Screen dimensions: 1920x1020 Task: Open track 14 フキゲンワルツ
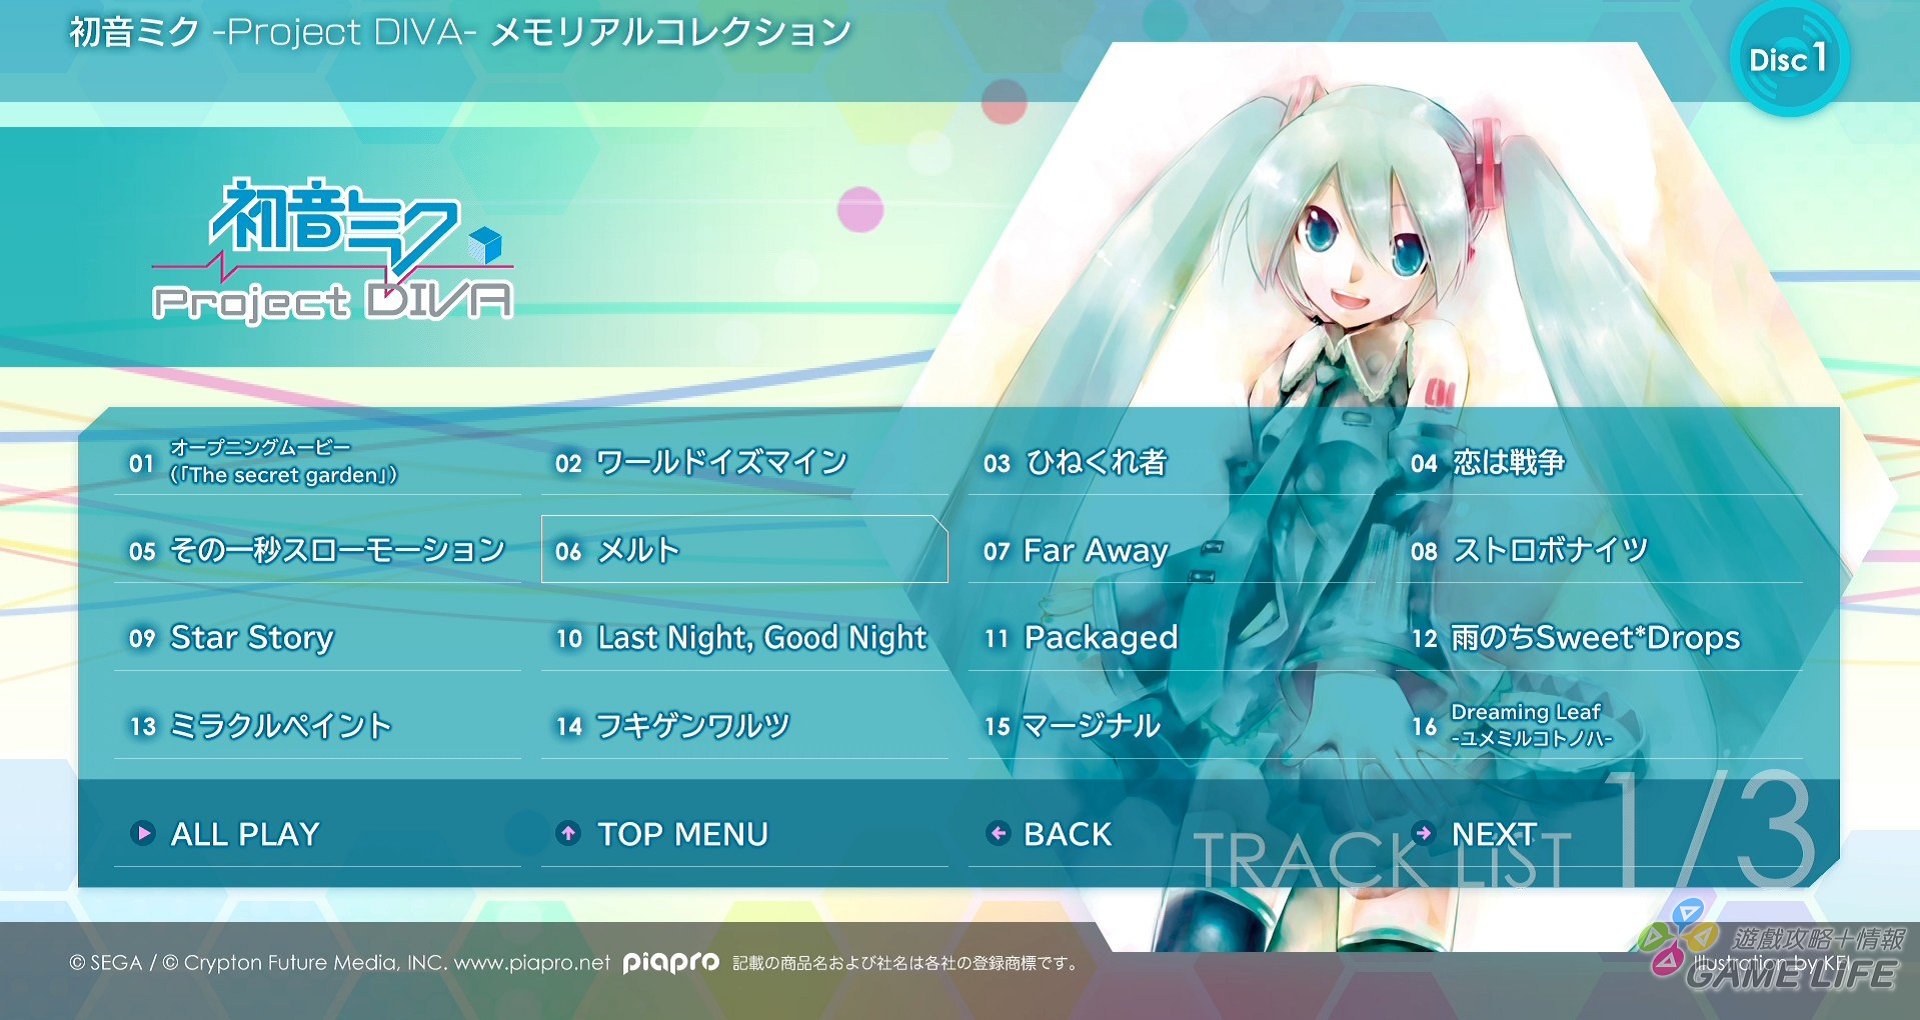click(x=744, y=726)
